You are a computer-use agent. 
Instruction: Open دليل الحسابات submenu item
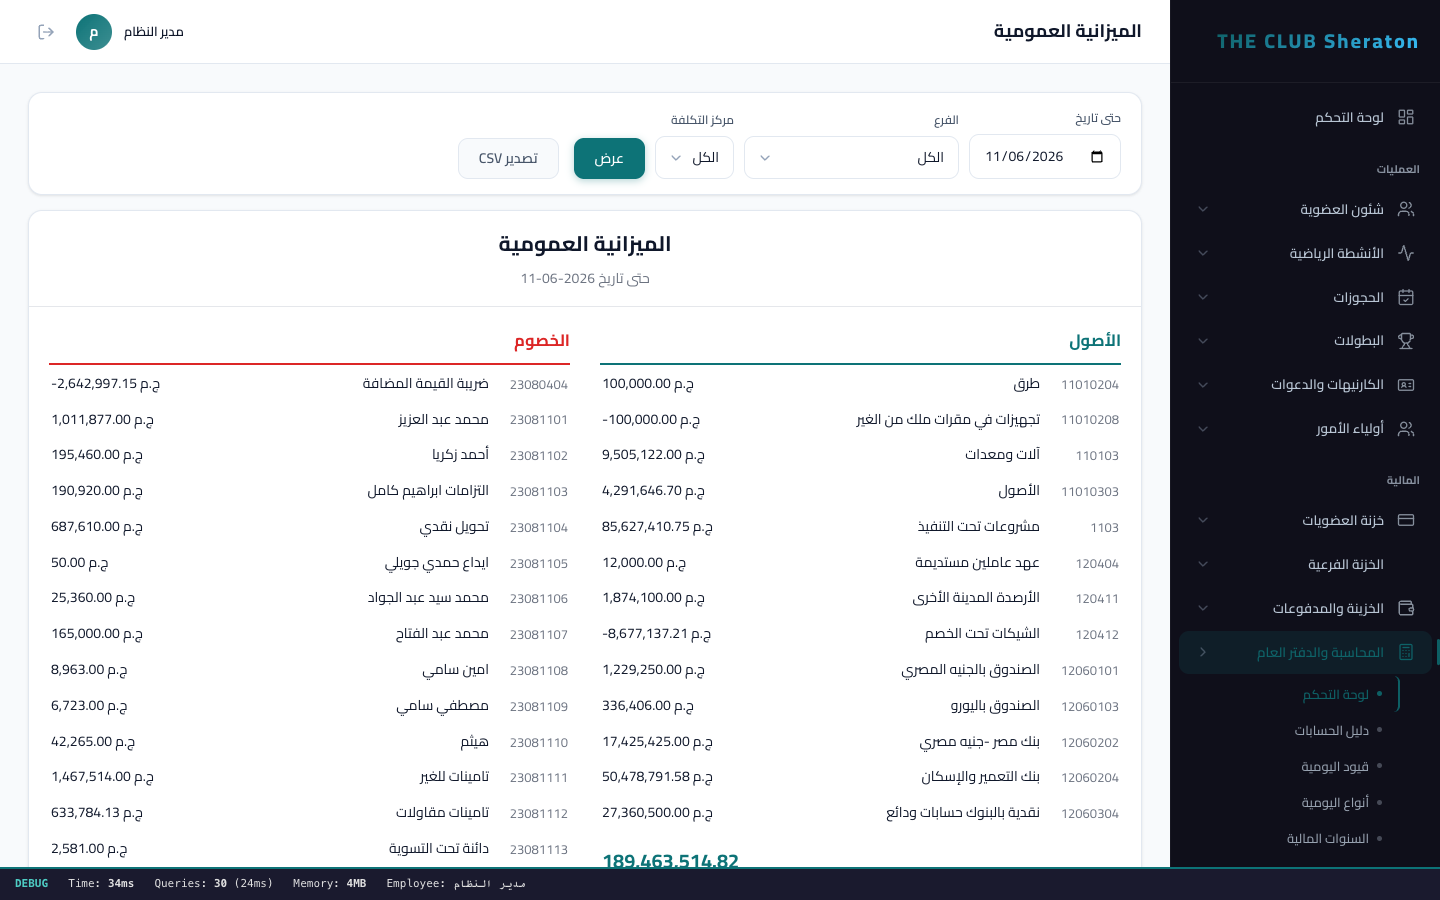coord(1331,731)
